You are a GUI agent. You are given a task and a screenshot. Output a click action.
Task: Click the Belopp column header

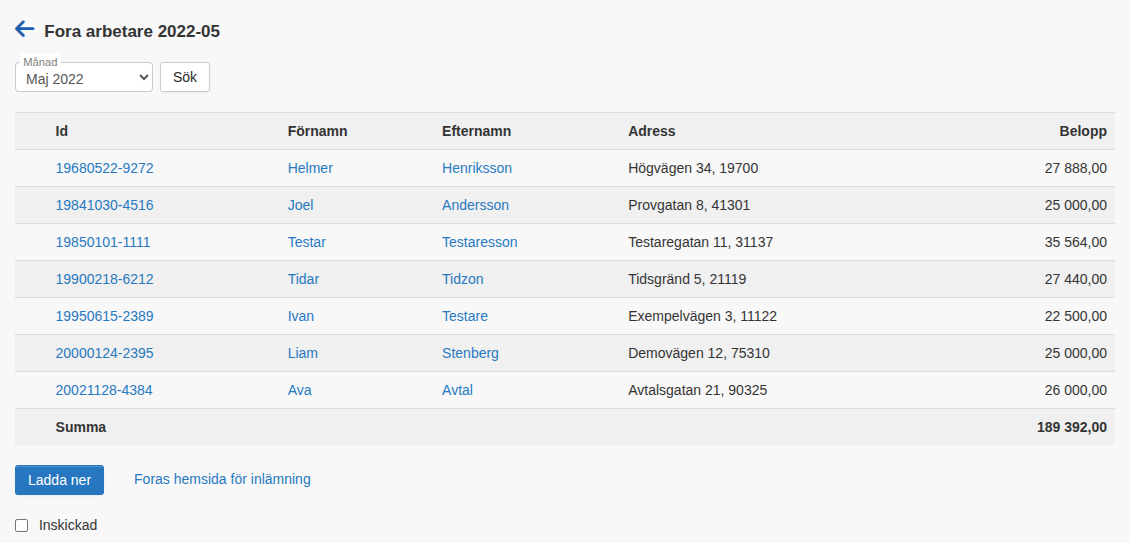click(x=1083, y=131)
